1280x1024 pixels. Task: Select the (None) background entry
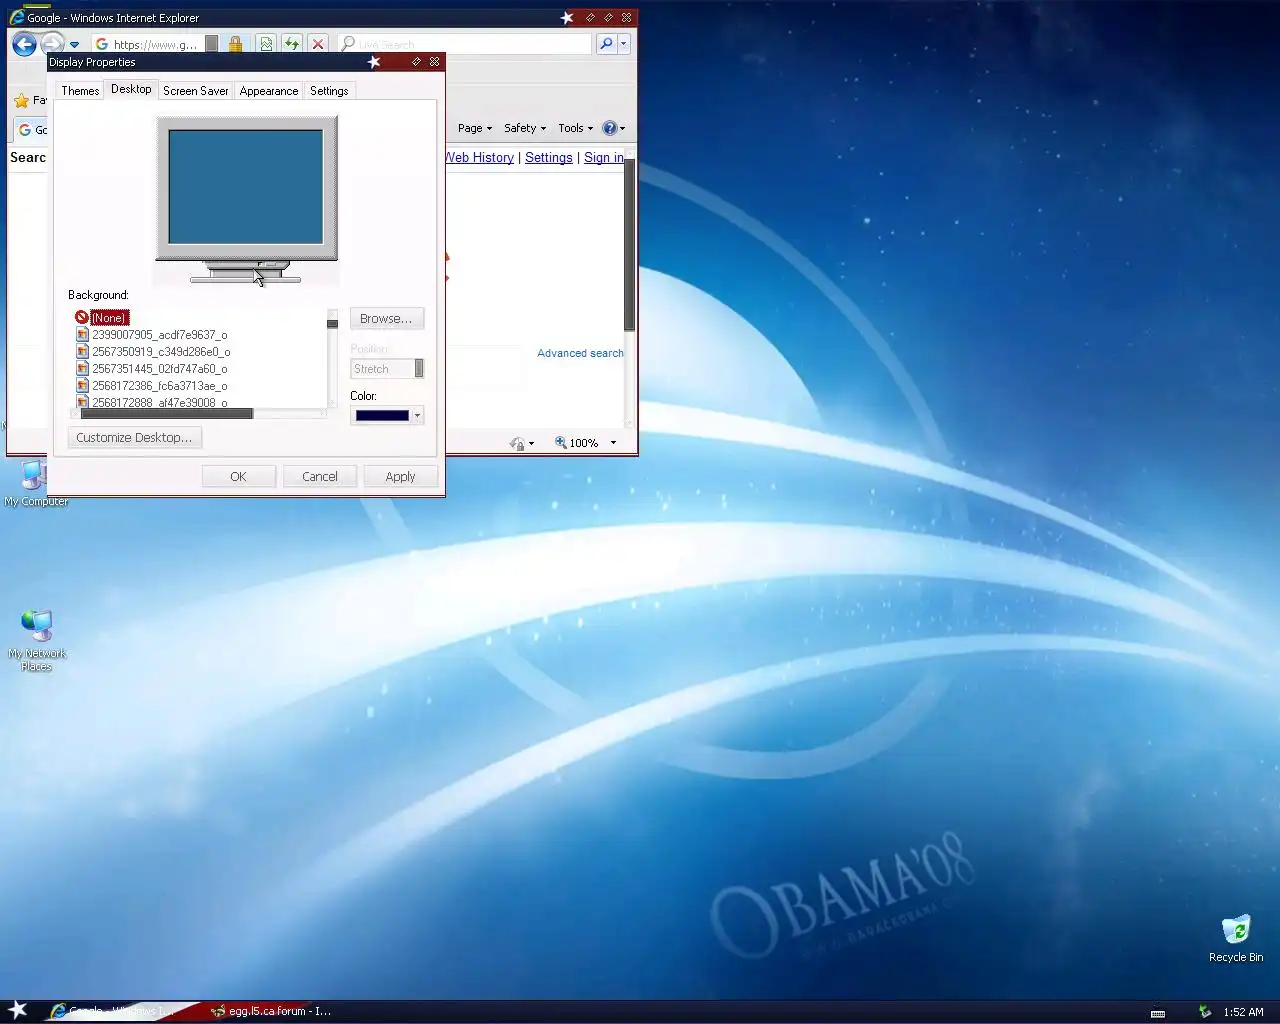(109, 318)
